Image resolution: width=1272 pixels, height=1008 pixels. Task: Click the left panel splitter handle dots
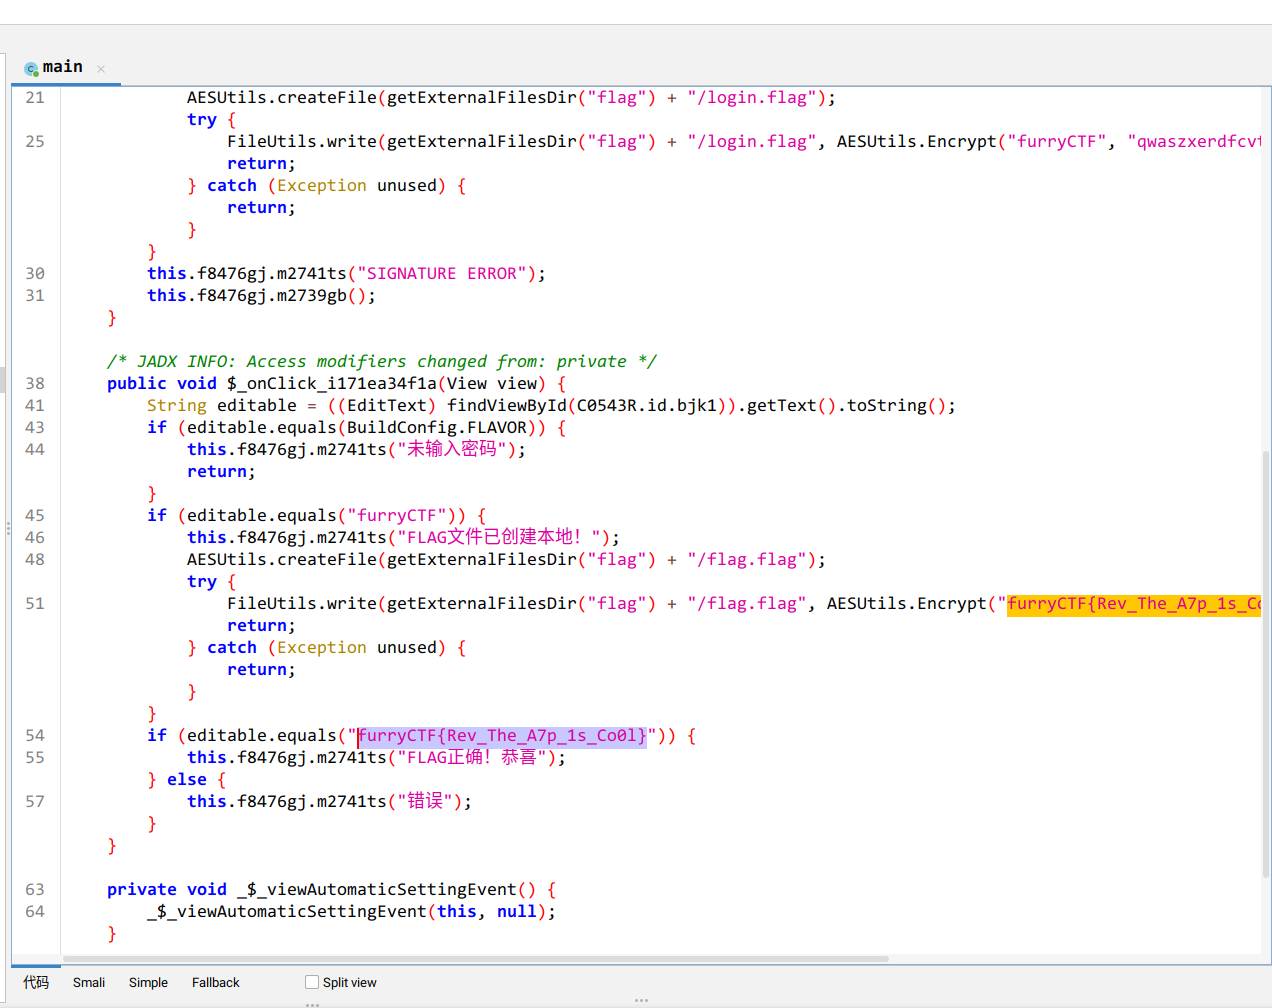(8, 527)
